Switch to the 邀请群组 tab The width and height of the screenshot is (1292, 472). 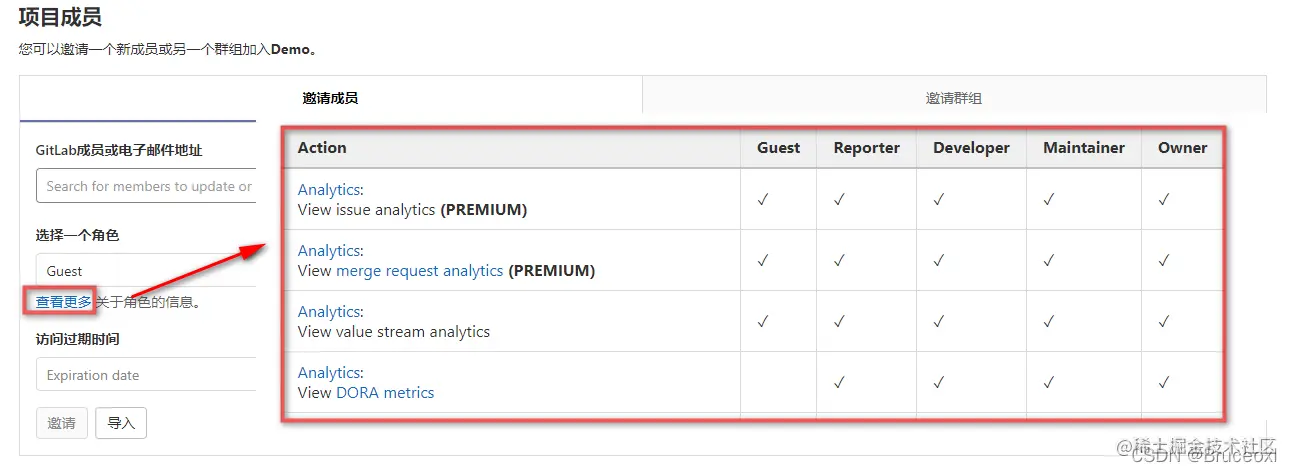tap(953, 98)
